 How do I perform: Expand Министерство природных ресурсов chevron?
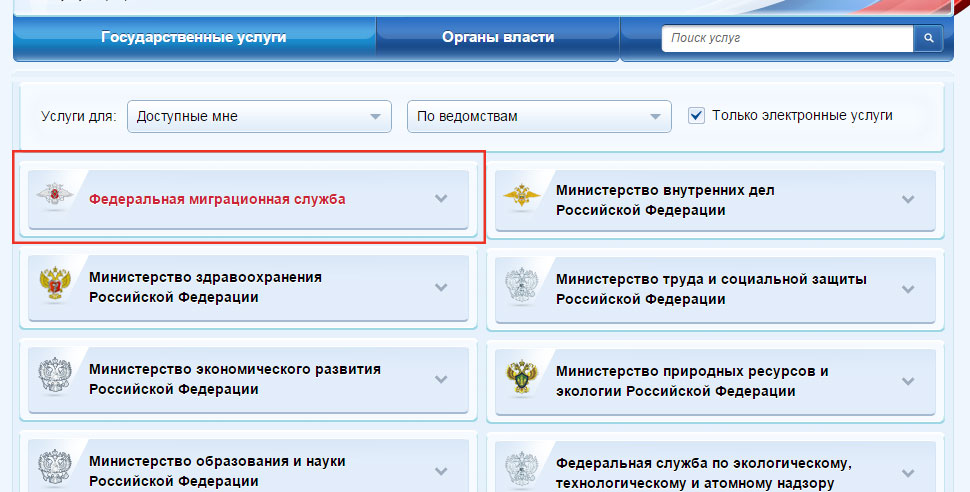[908, 381]
